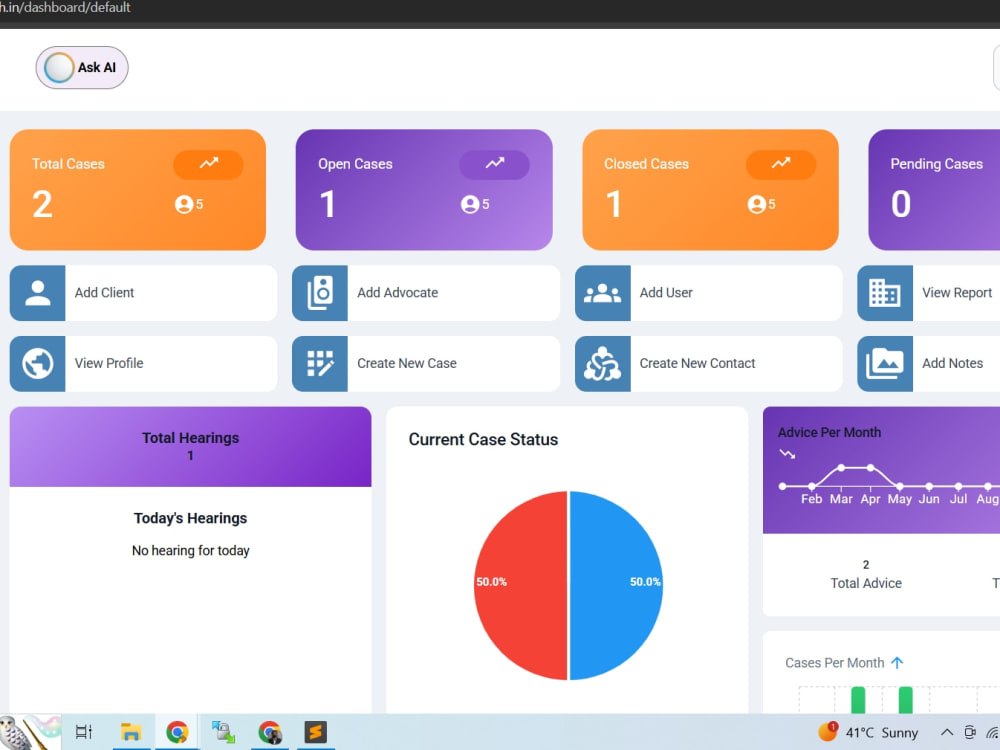Click the View Report building icon
The height and width of the screenshot is (750, 1000).
(x=885, y=293)
